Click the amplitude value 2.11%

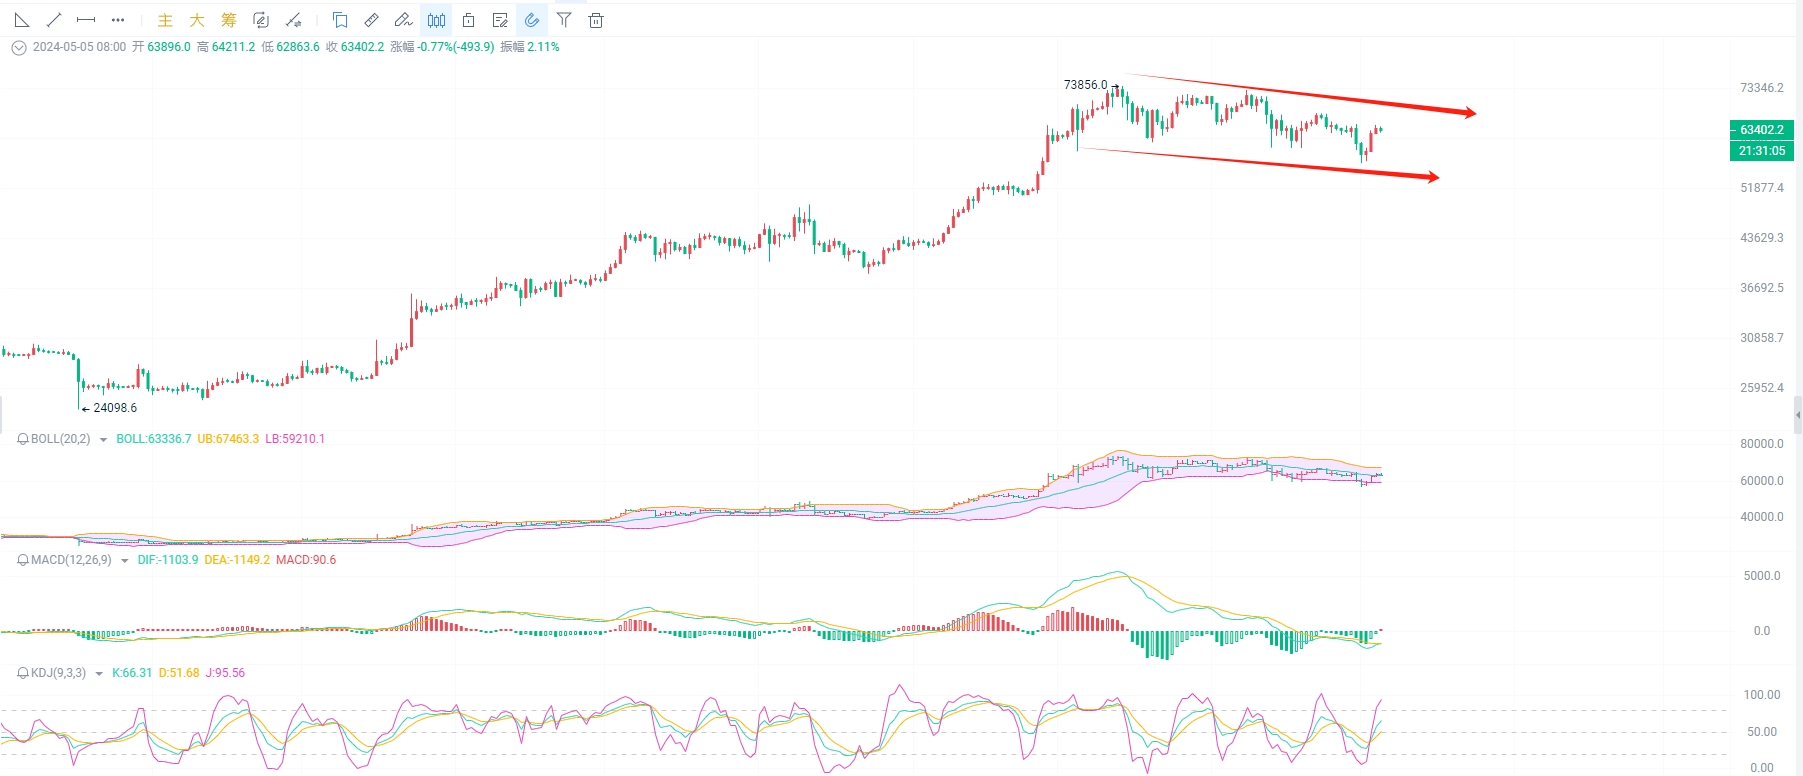[x=543, y=47]
